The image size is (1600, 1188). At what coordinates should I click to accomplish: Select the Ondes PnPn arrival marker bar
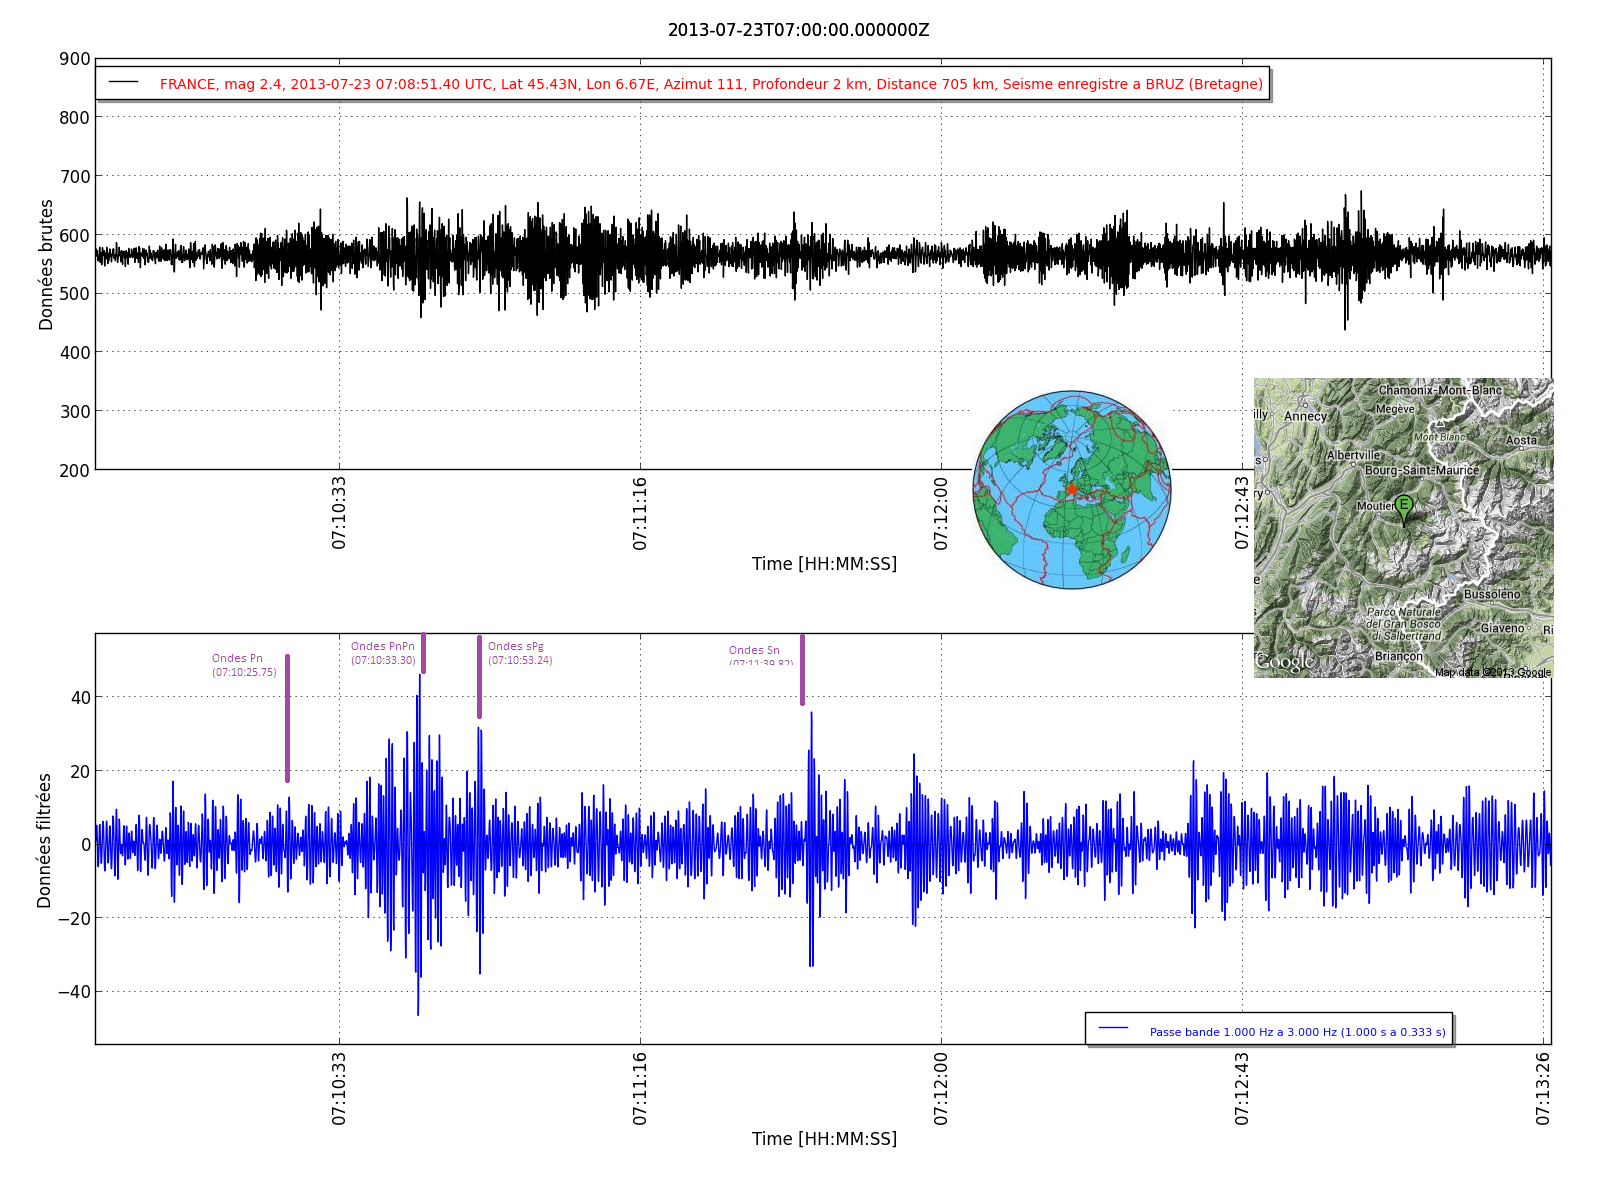[x=423, y=653]
